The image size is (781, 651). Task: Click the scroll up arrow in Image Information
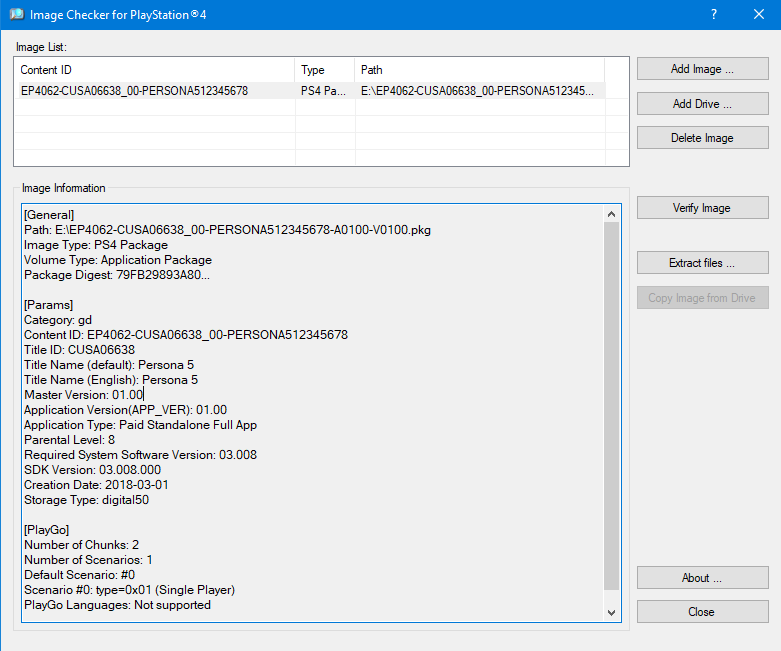tap(611, 213)
